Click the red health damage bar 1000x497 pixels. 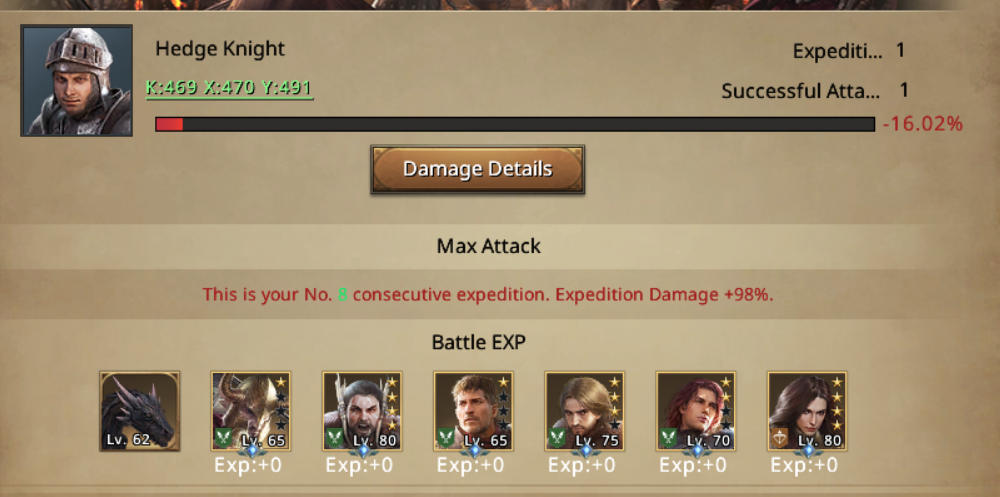515,124
